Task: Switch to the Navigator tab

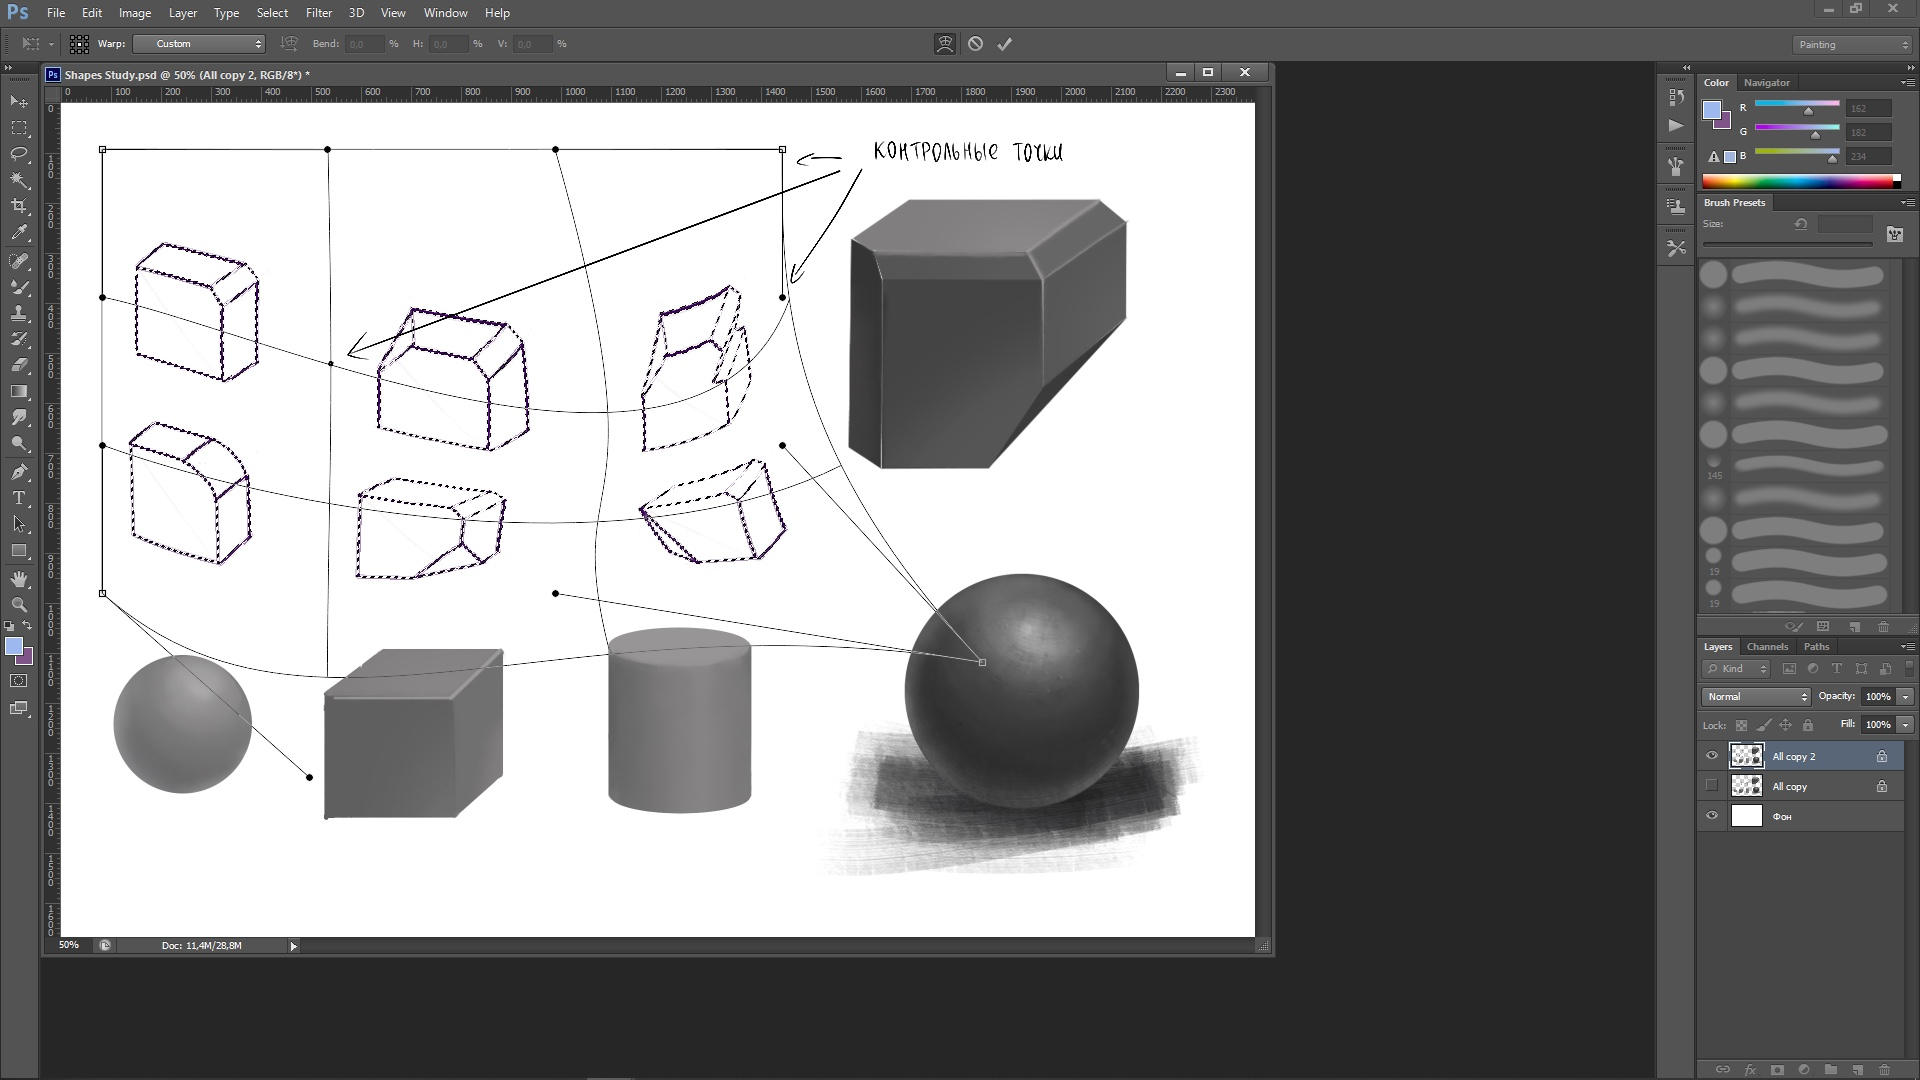Action: pyautogui.click(x=1767, y=83)
